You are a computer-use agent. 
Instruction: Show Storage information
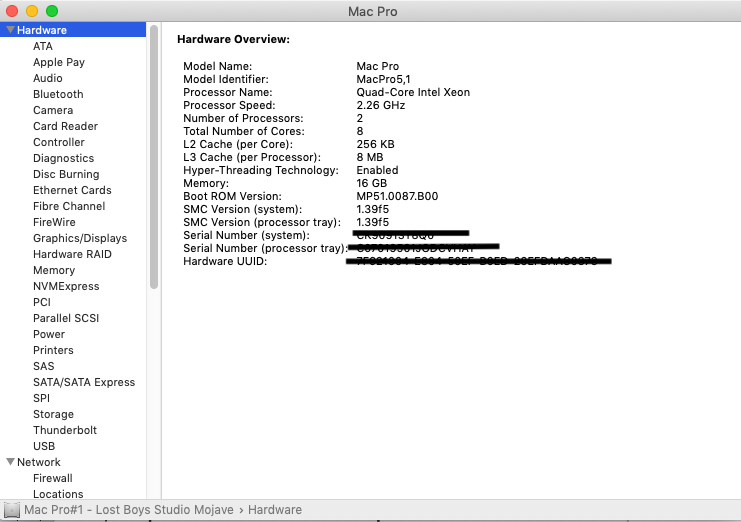pyautogui.click(x=53, y=414)
